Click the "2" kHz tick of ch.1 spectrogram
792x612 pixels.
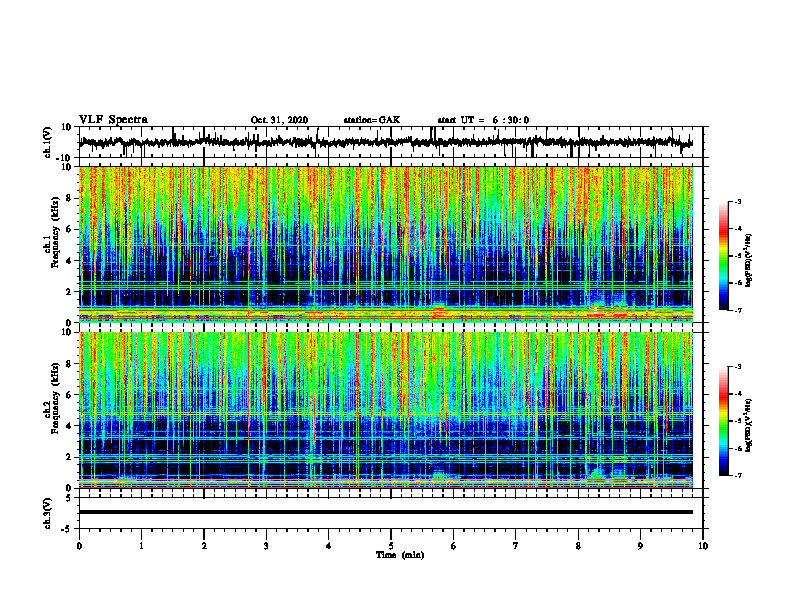point(69,291)
